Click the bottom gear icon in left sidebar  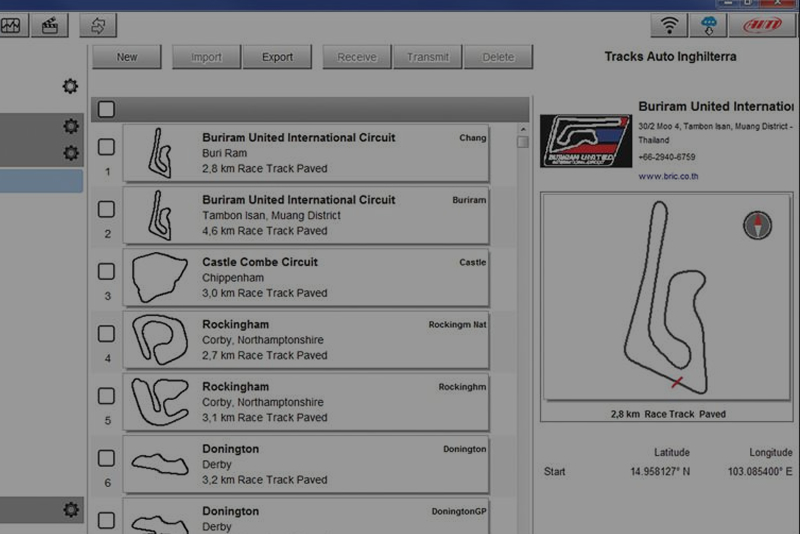point(70,510)
